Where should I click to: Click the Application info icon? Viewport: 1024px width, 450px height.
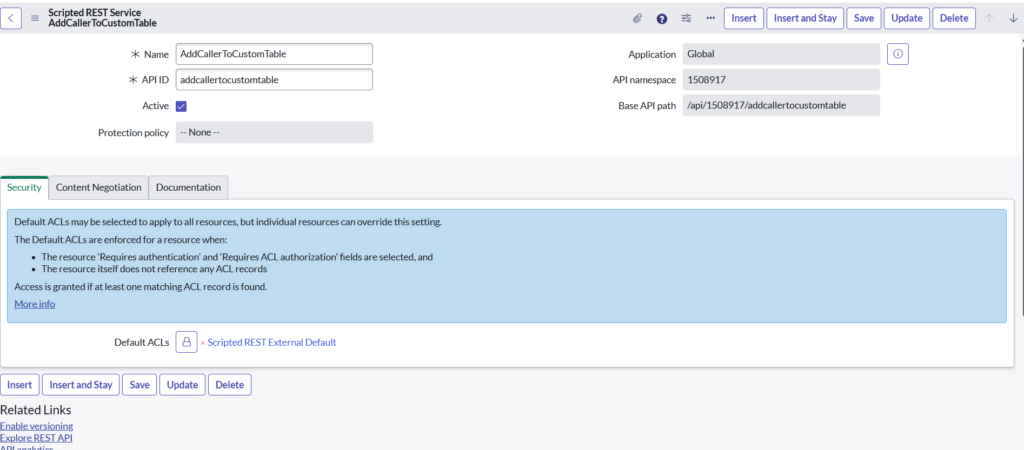click(x=897, y=54)
